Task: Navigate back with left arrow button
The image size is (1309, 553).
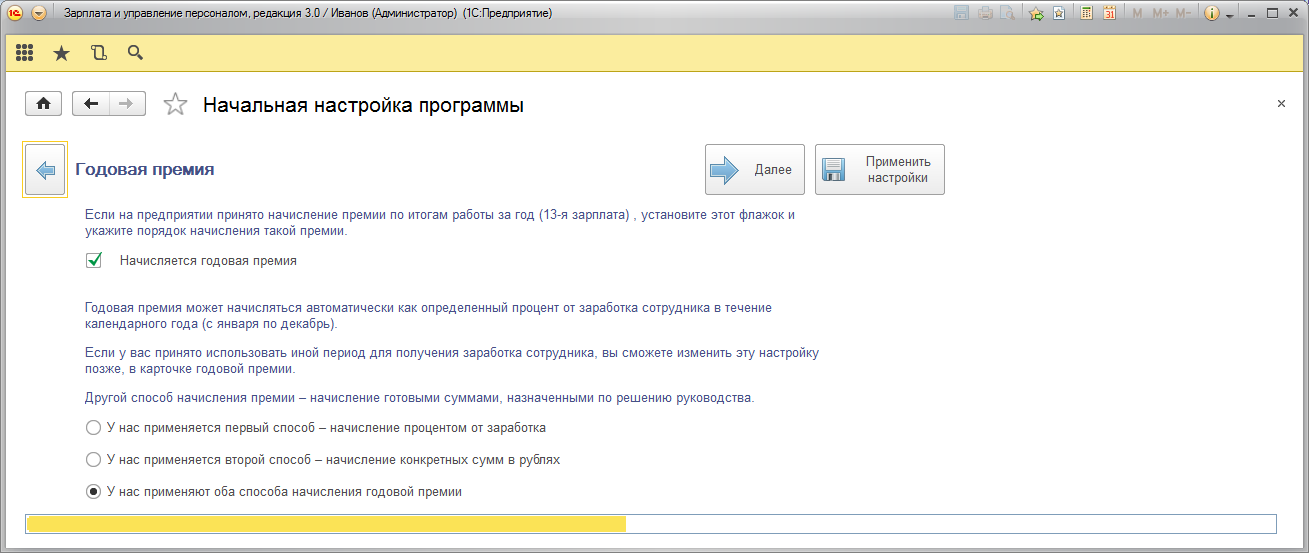Action: point(91,104)
